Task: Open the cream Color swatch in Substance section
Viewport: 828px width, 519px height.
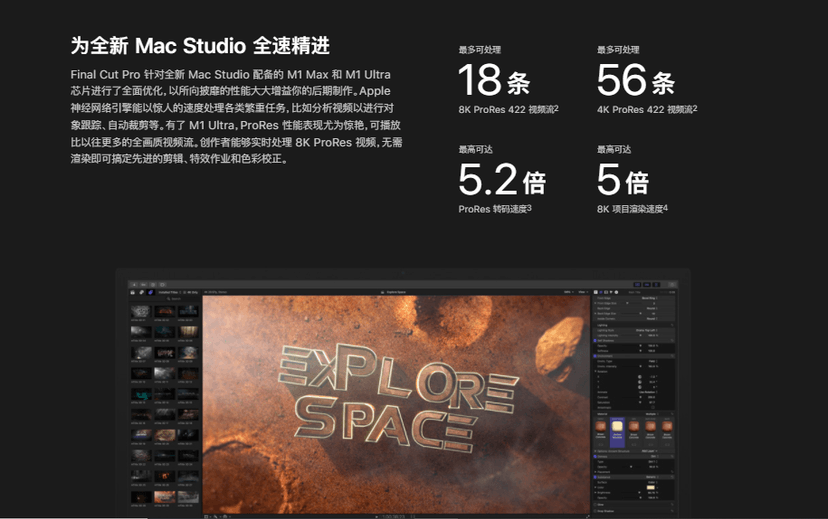Action: [651, 487]
